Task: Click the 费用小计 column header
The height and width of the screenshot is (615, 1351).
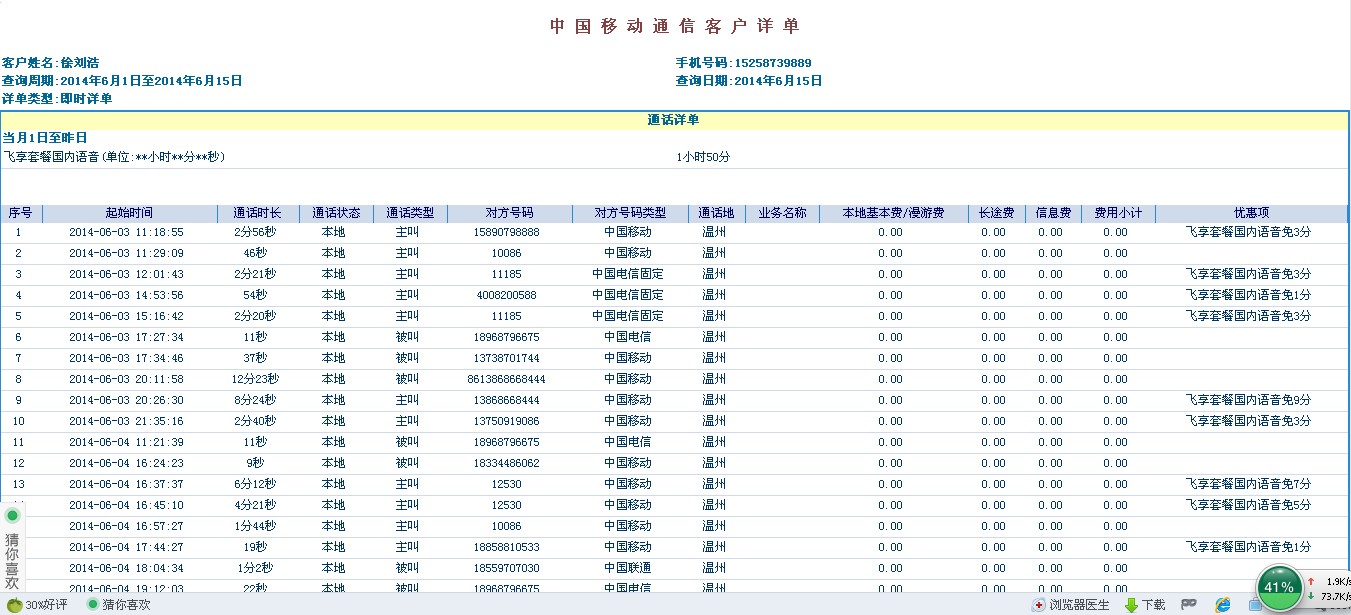Action: (1118, 213)
